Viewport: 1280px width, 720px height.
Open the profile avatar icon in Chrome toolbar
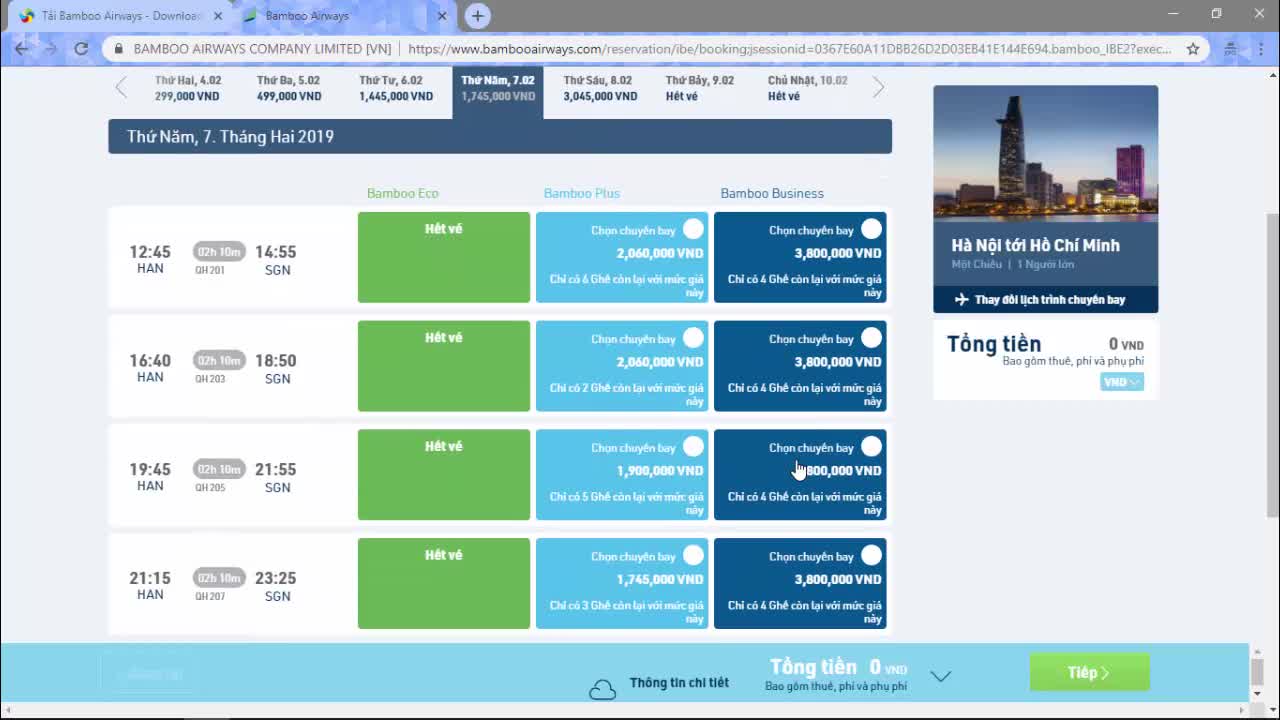[1230, 48]
